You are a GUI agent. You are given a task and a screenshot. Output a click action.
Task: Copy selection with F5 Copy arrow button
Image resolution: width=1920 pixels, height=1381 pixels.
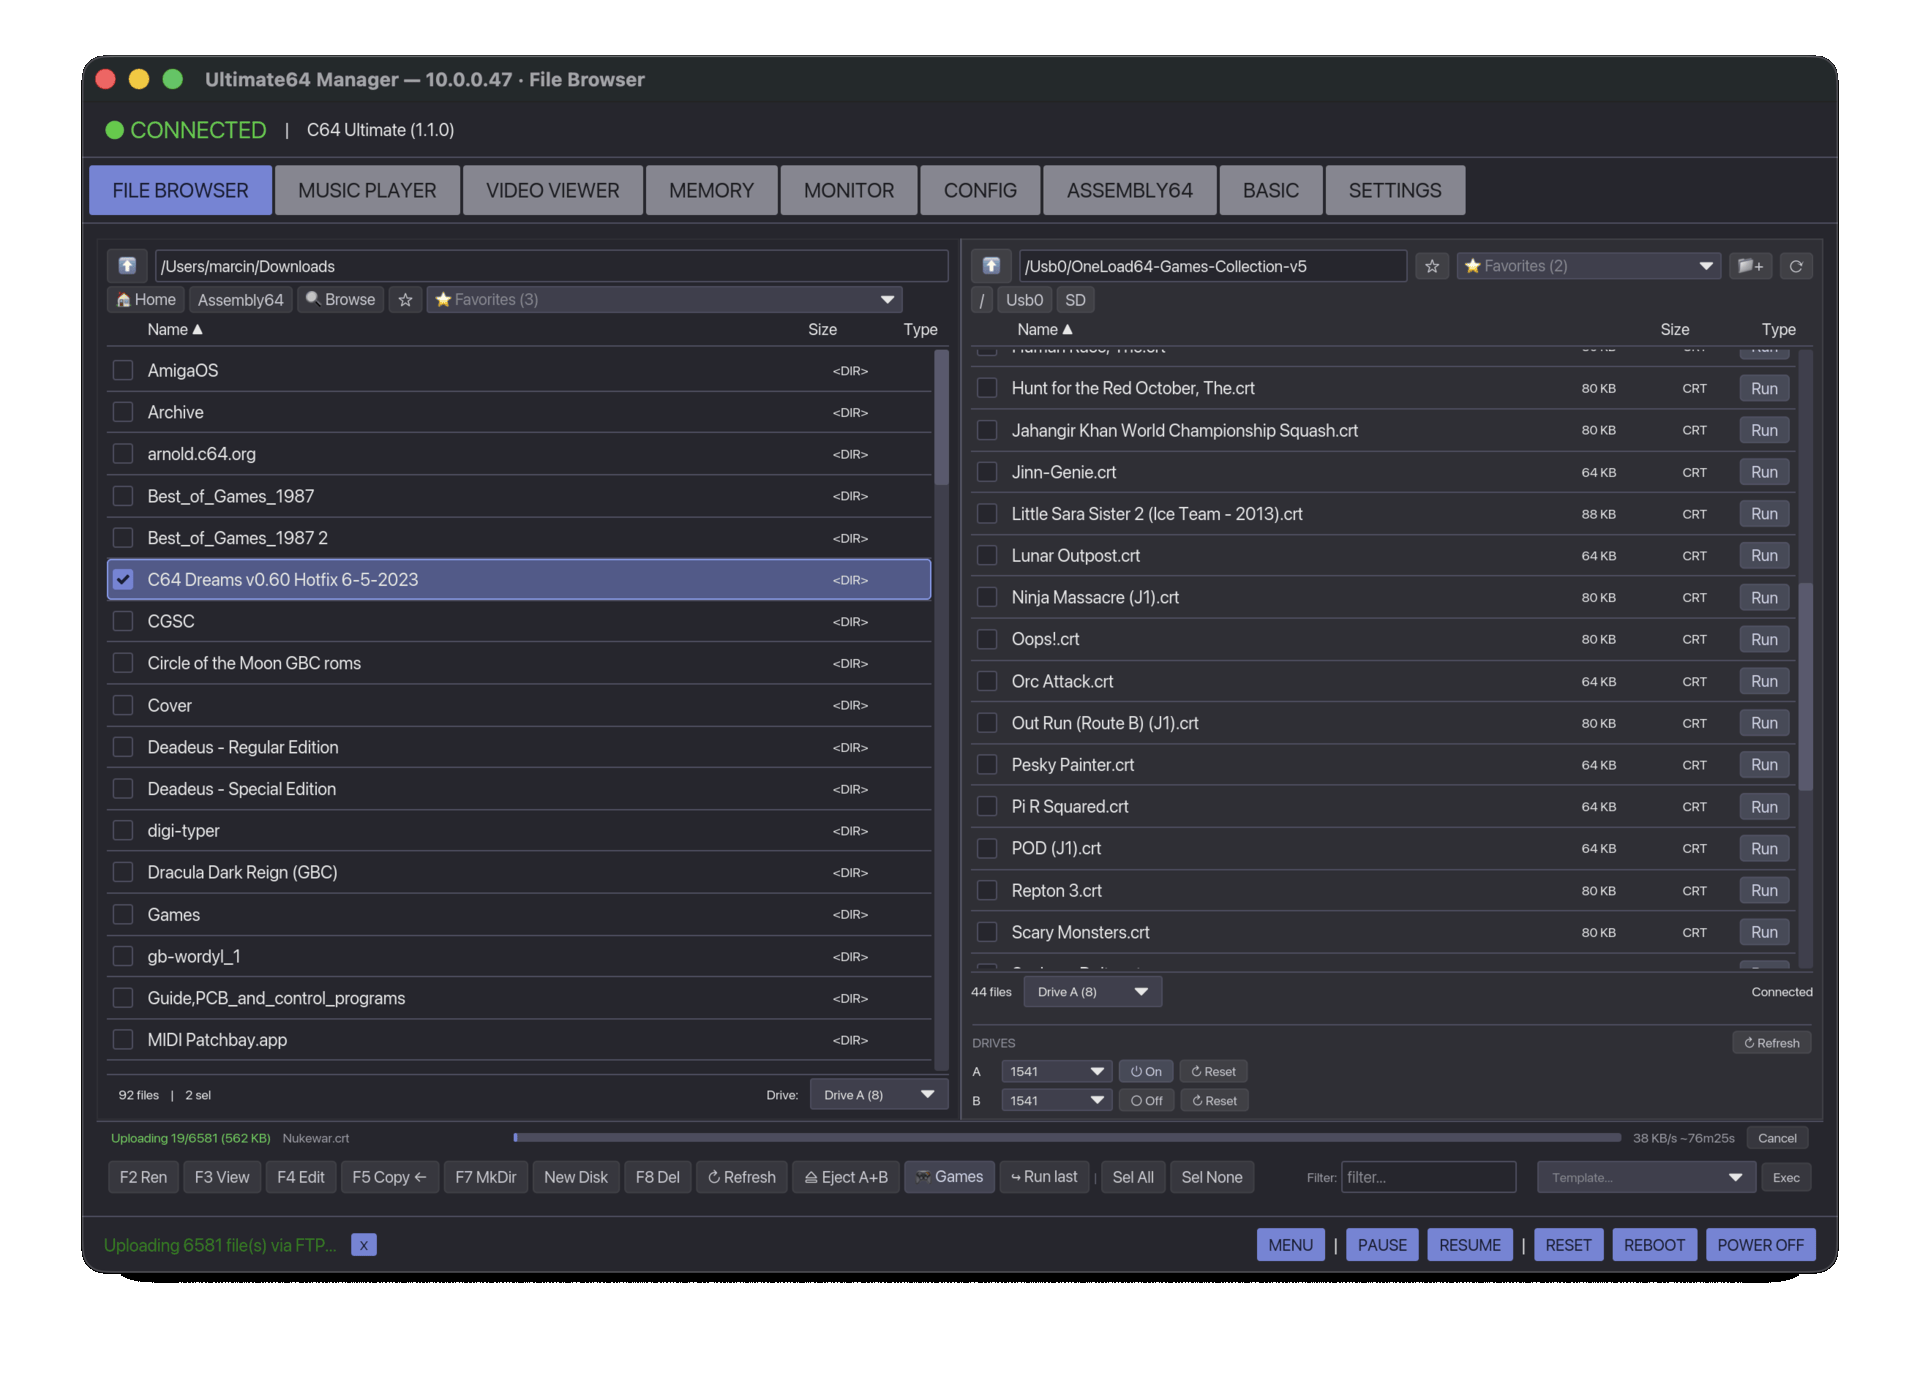tap(389, 1177)
